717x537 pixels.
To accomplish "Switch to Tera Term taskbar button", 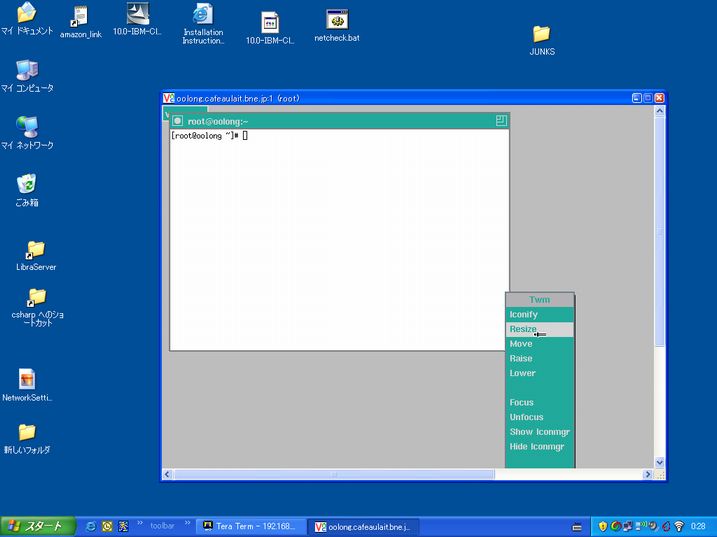I will click(x=250, y=526).
